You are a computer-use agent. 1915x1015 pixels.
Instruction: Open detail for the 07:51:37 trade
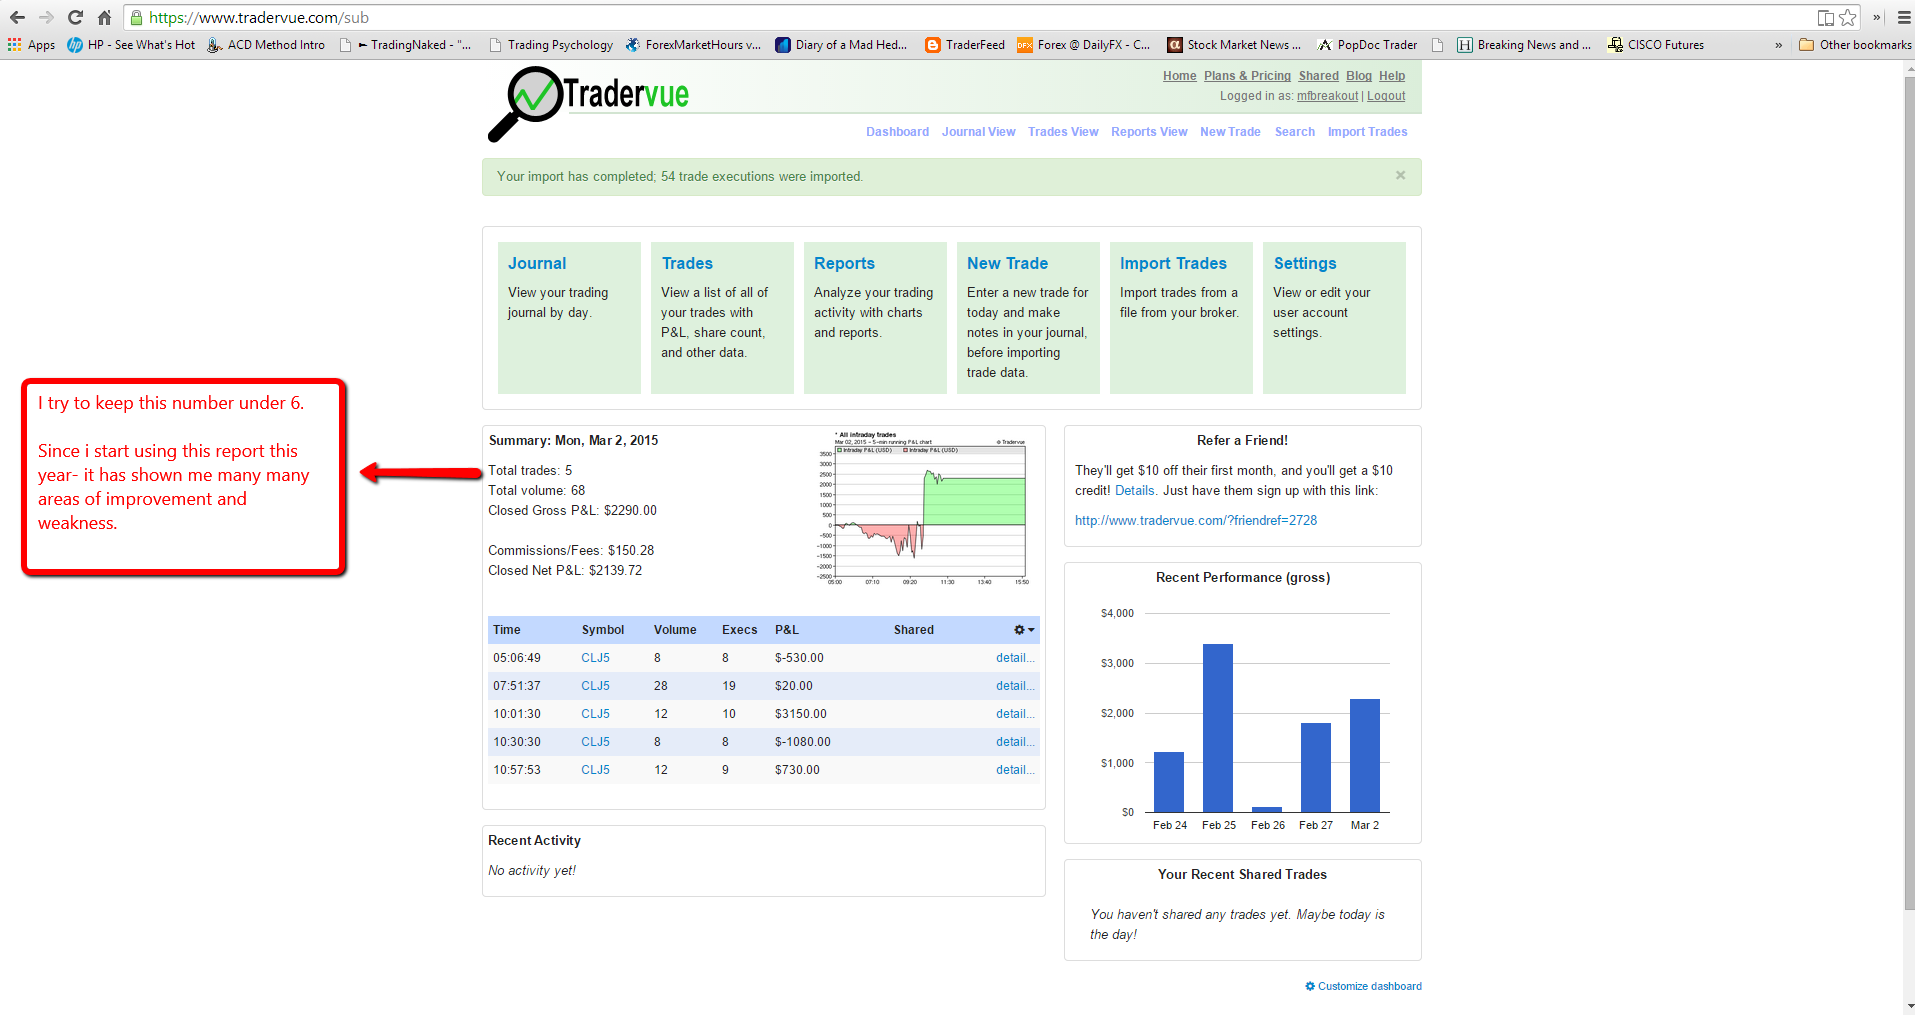click(1015, 686)
